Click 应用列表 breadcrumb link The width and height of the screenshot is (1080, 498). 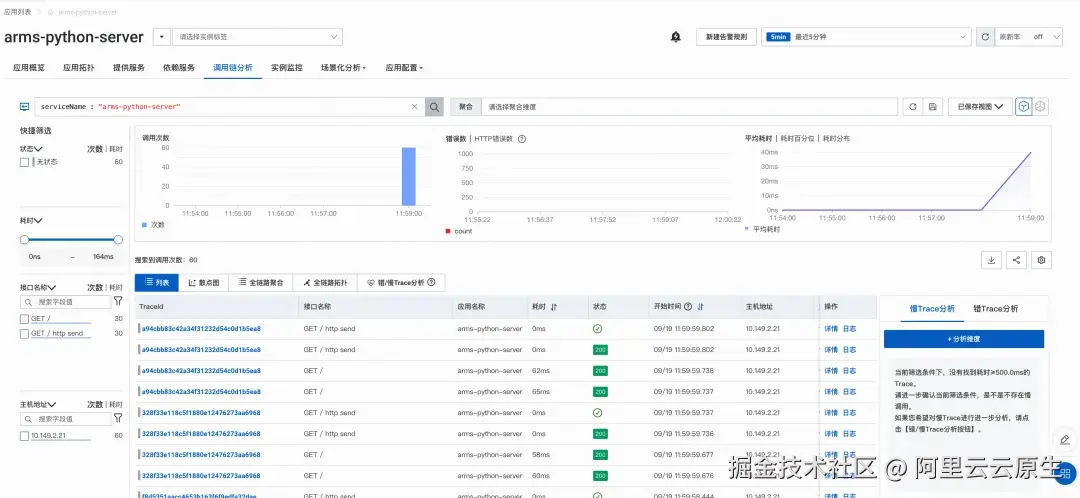pyautogui.click(x=17, y=12)
